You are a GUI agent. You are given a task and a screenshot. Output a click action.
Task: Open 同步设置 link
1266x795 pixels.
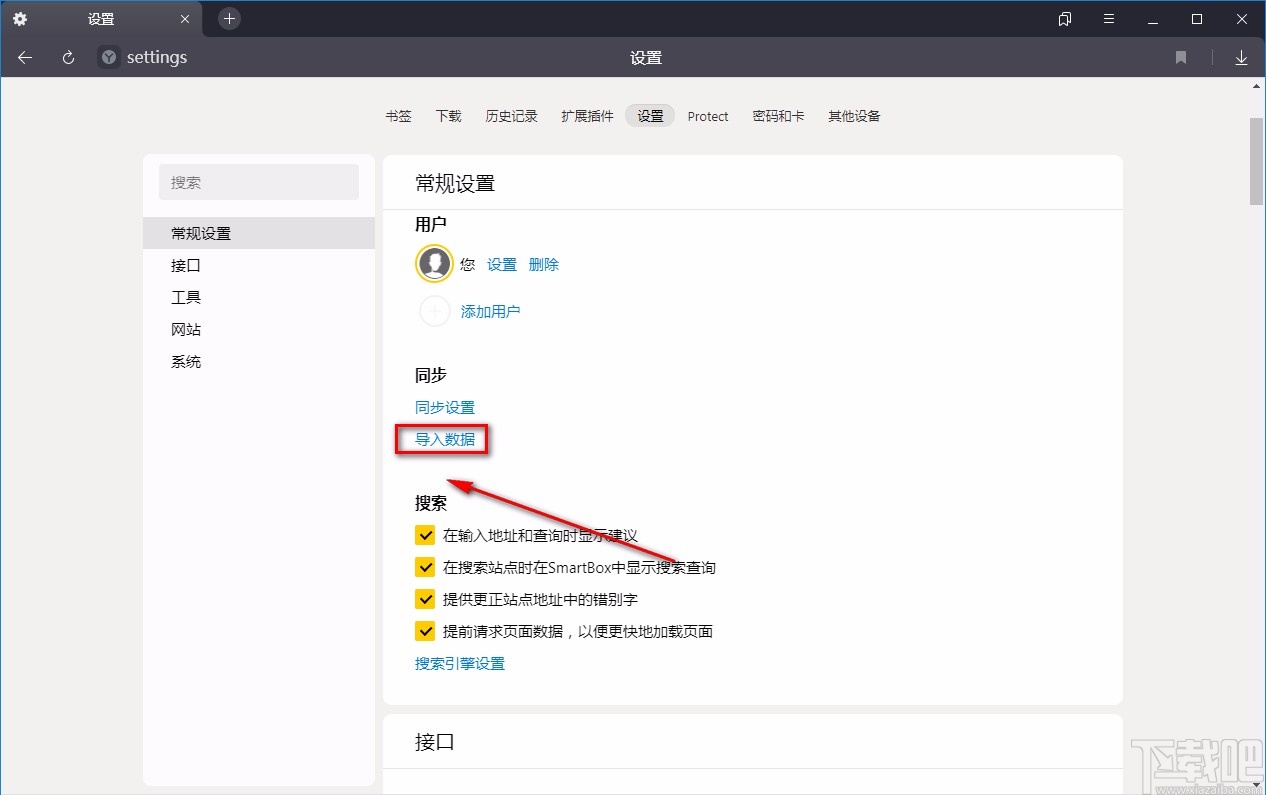tap(444, 407)
